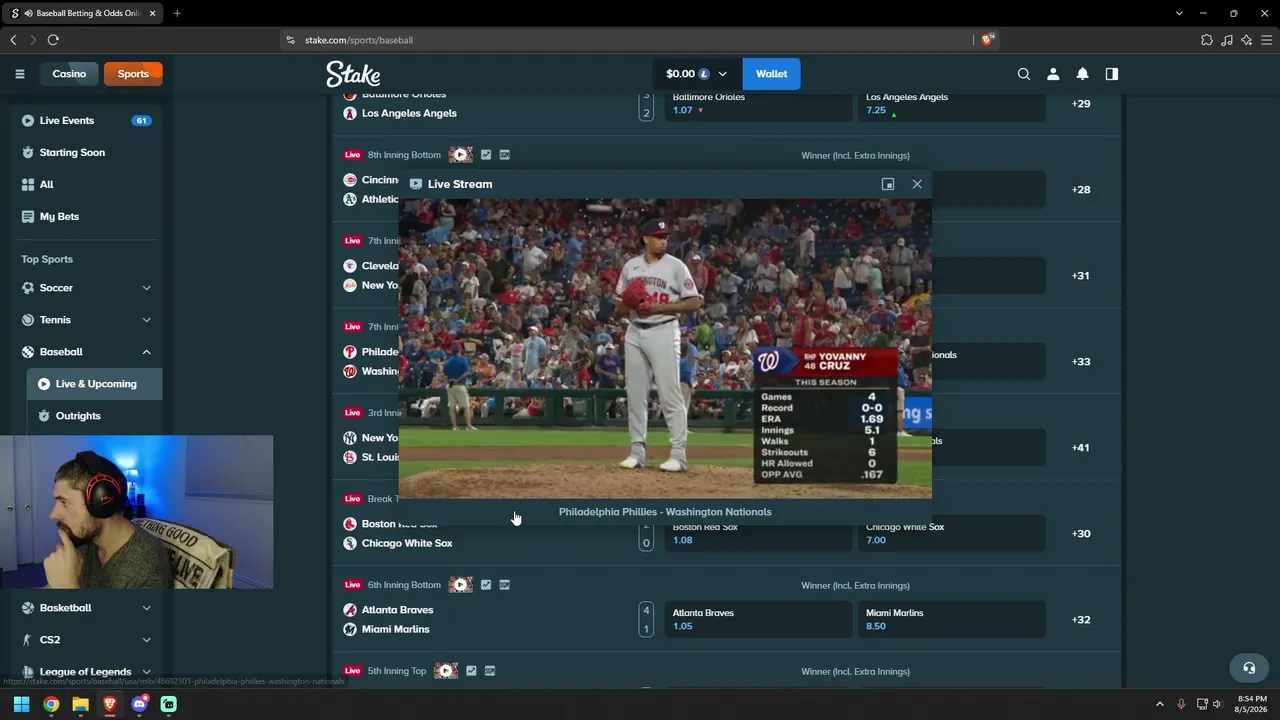Open Stake search with the magnifier icon
1280x720 pixels.
[x=1024, y=74]
